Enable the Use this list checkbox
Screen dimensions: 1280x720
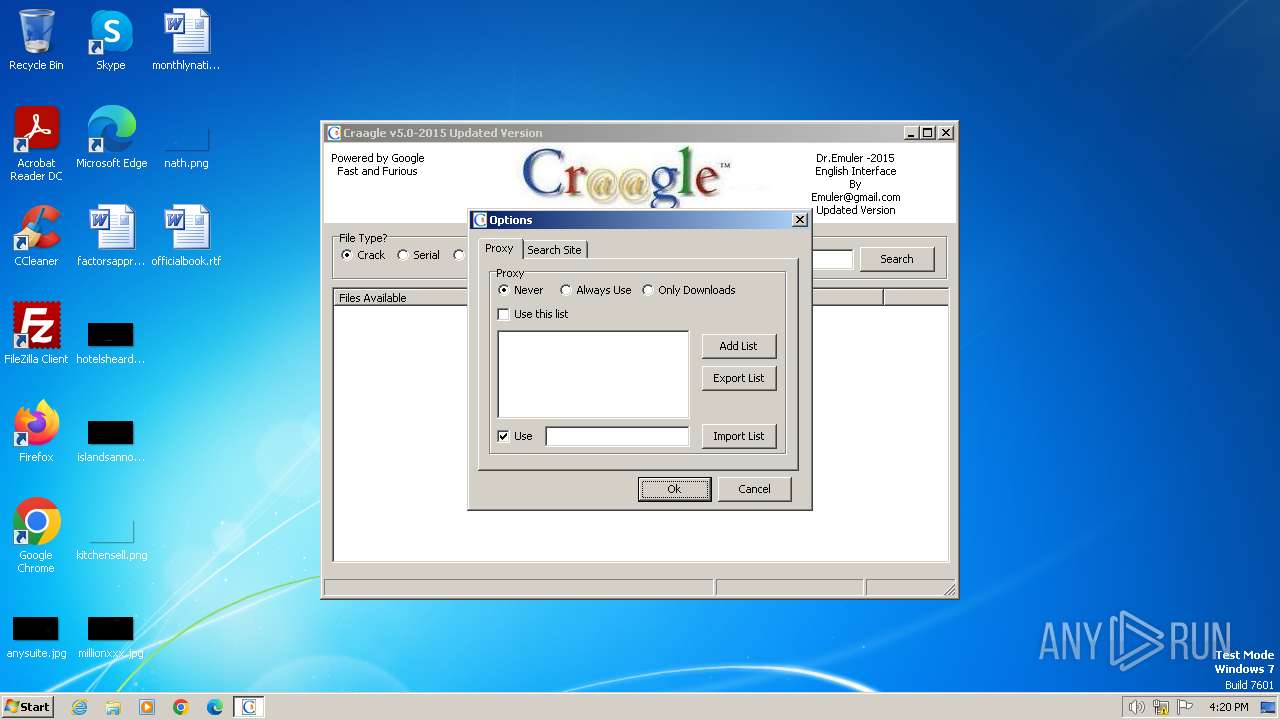[503, 314]
